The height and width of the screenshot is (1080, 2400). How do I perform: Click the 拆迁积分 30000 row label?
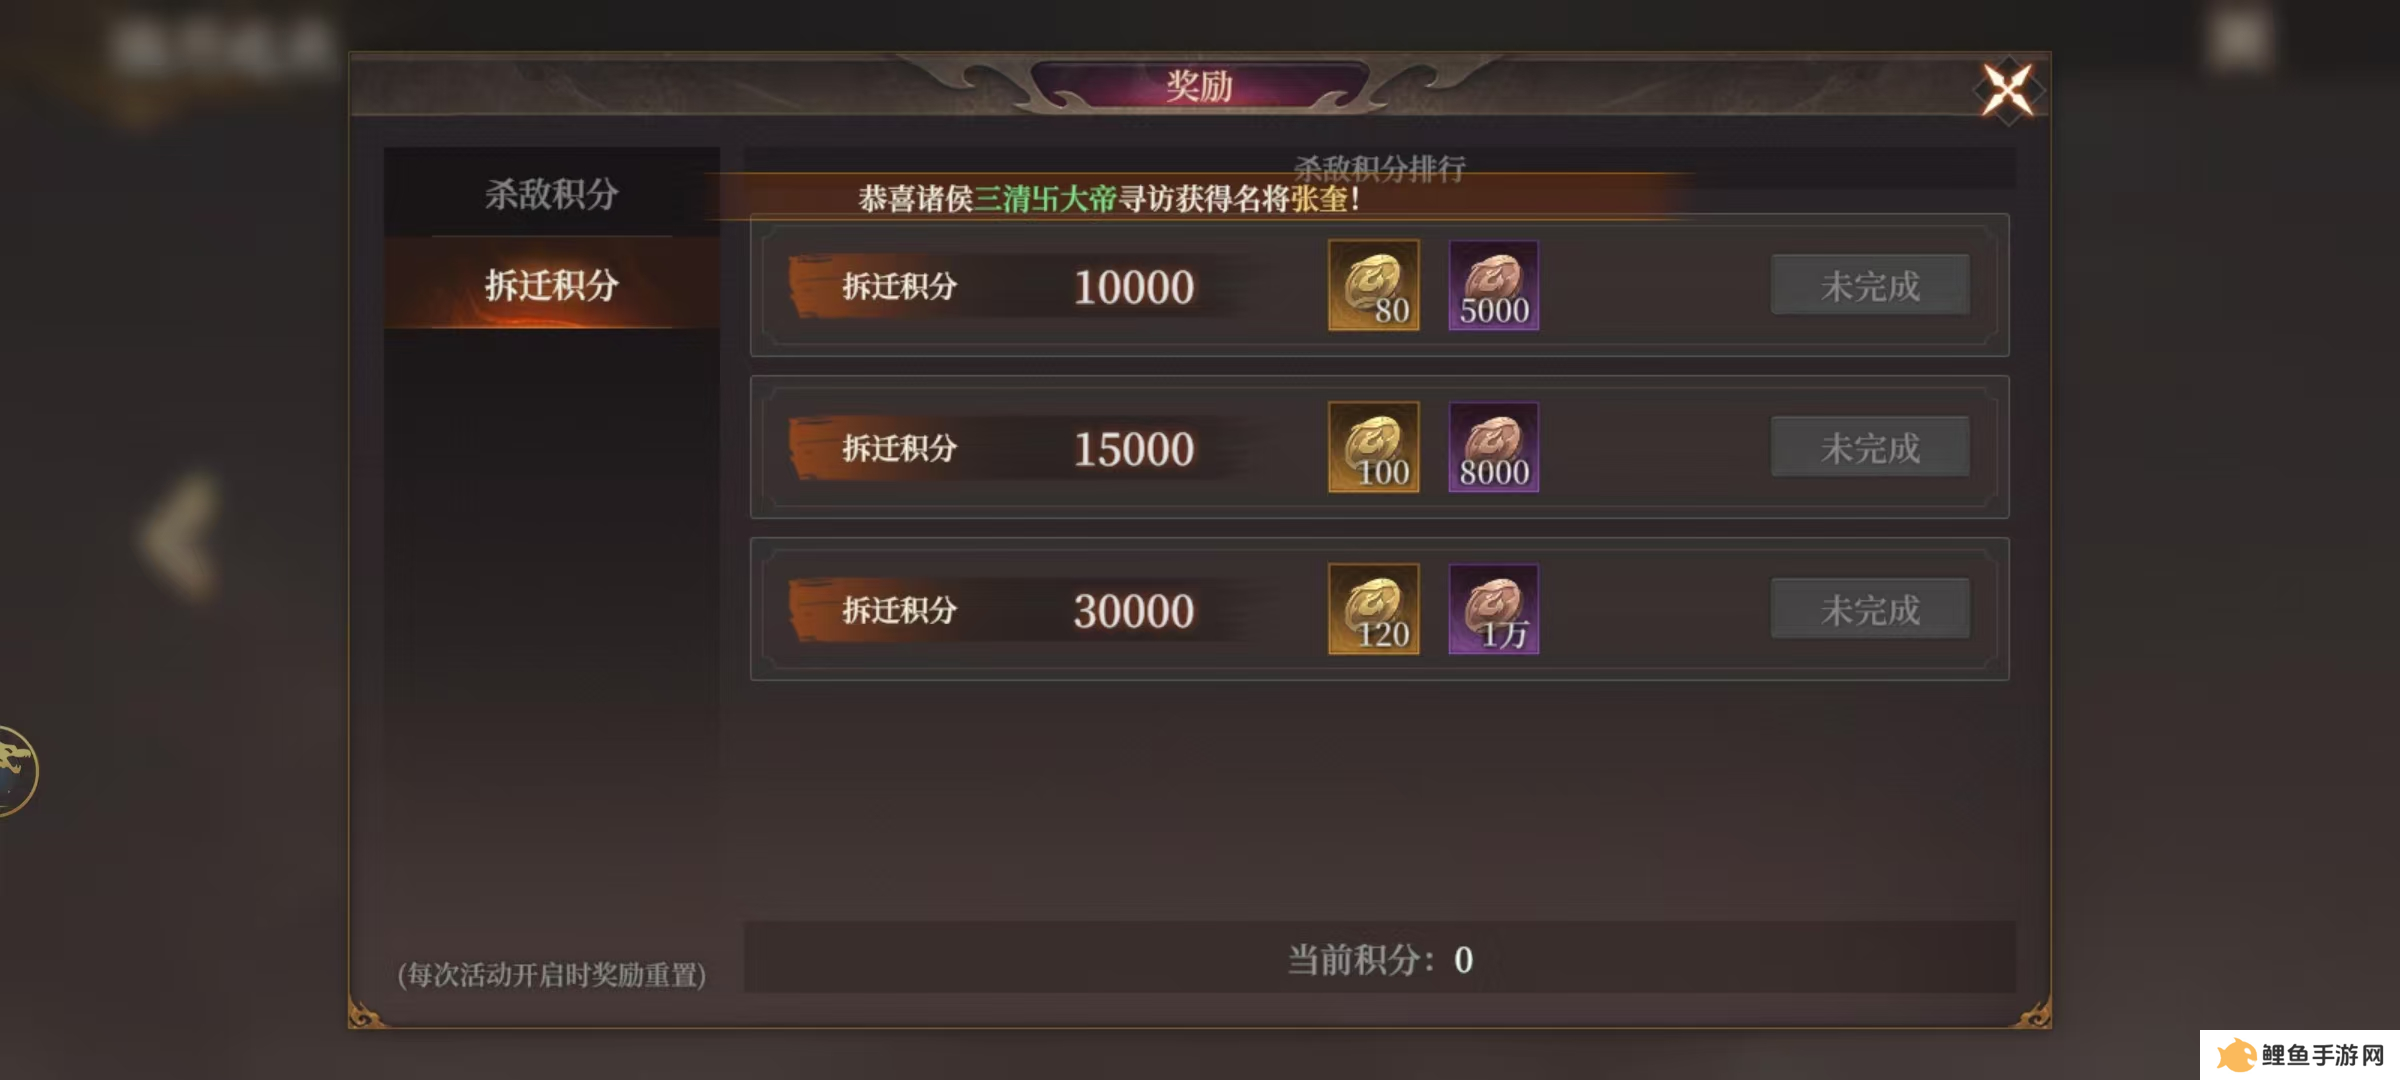click(900, 611)
